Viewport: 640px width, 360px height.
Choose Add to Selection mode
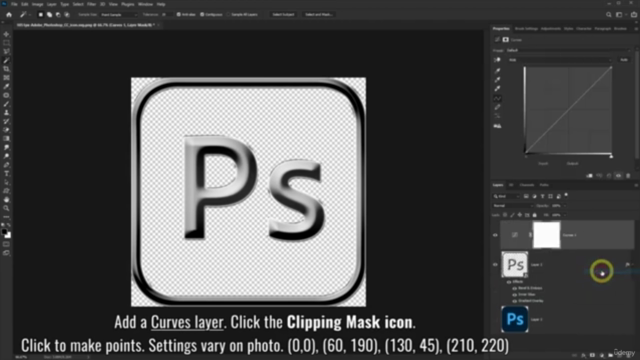(x=49, y=15)
